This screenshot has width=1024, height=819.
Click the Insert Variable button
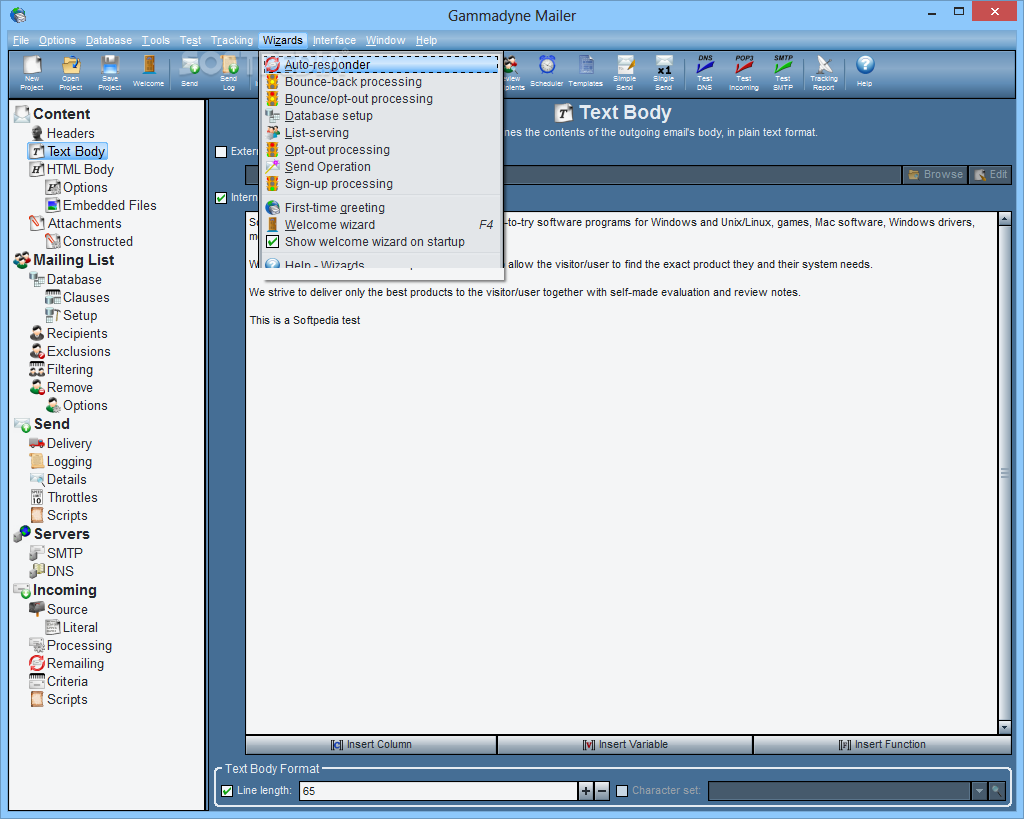point(625,745)
